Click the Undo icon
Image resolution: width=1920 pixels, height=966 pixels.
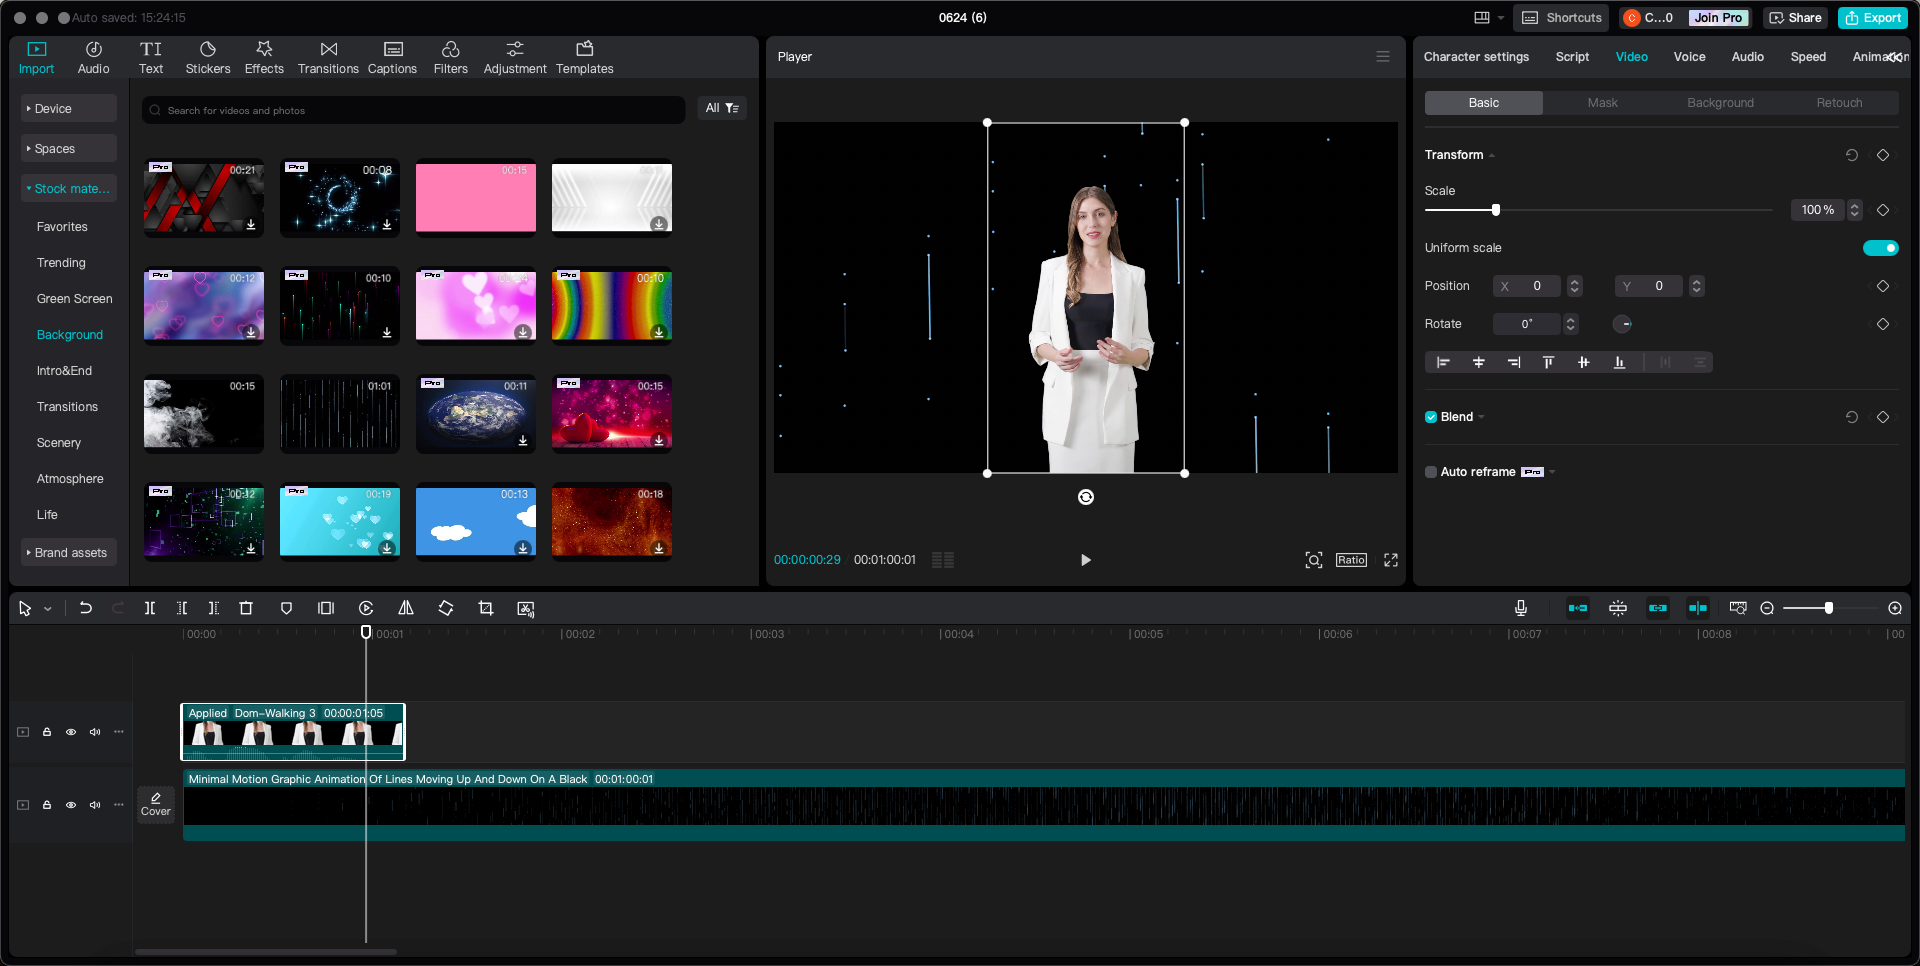click(x=85, y=608)
